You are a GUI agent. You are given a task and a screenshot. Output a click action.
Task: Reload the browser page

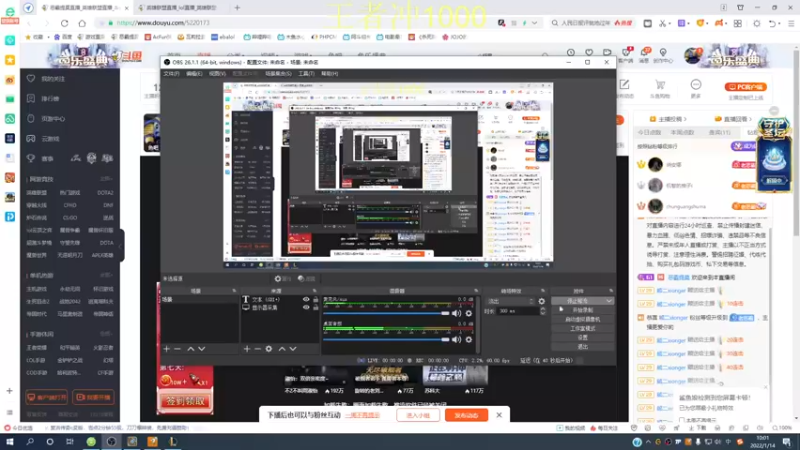[64, 23]
